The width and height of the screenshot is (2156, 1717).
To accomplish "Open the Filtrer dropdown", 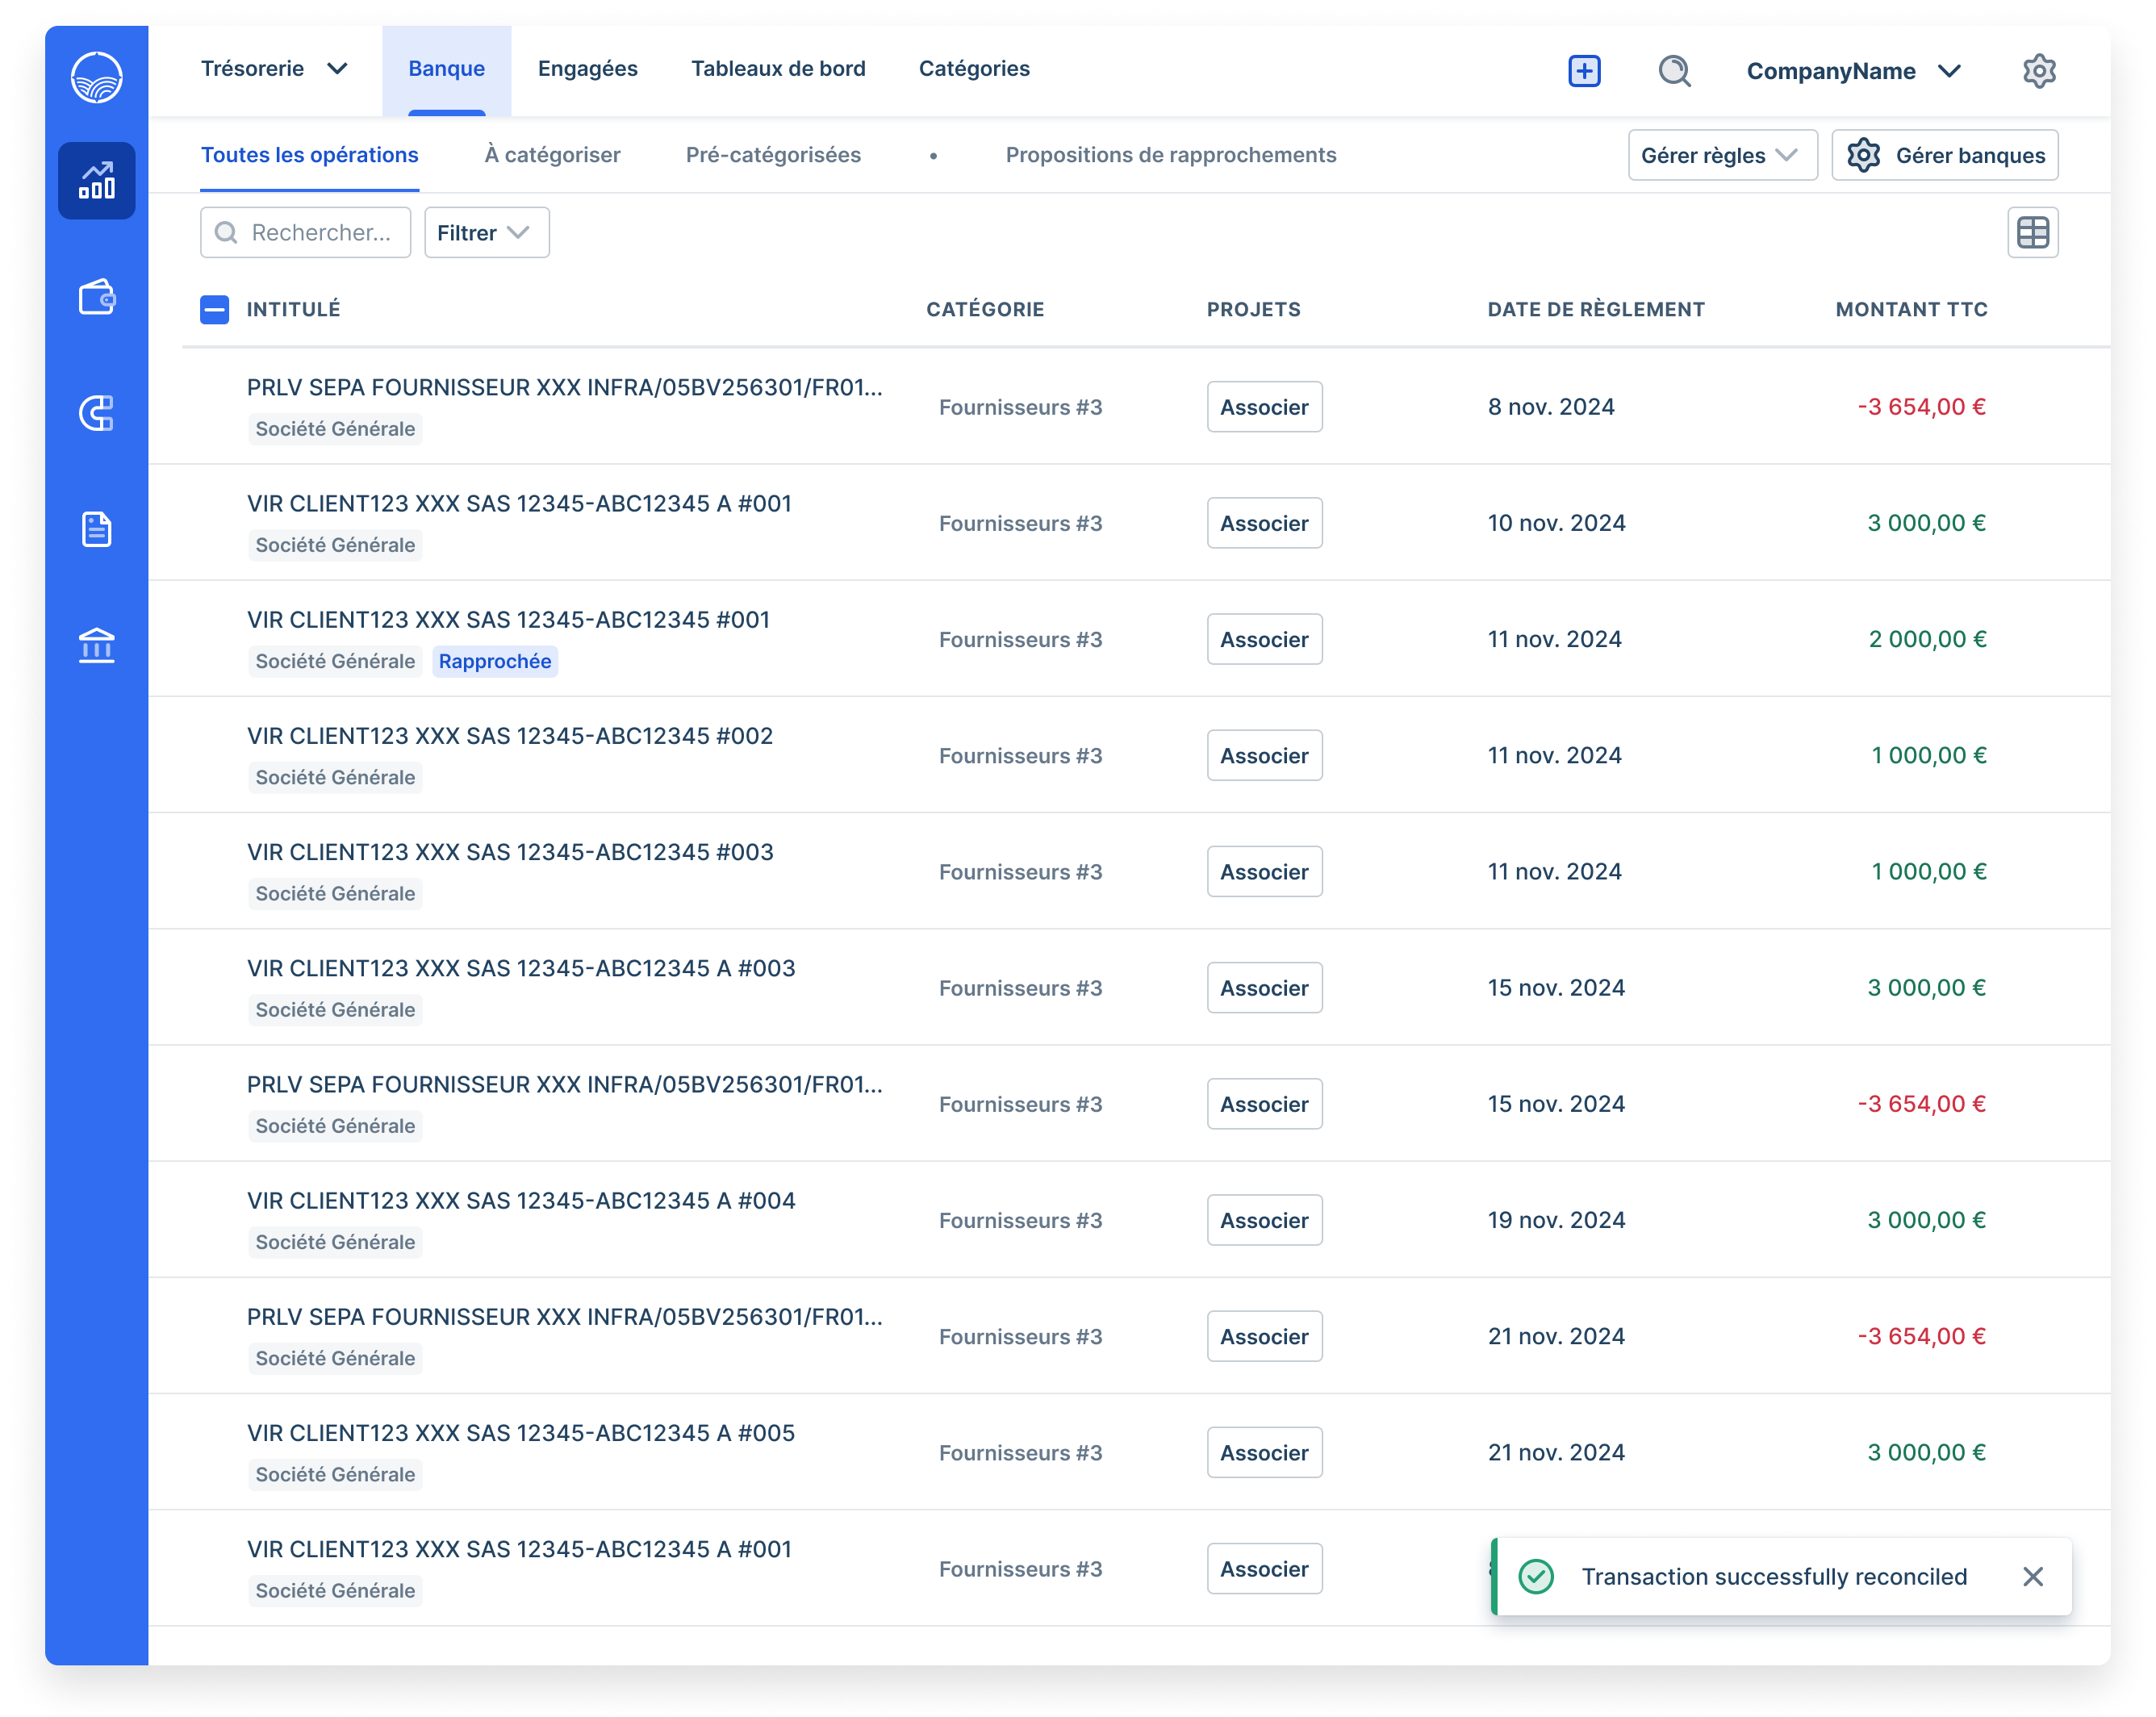I will [486, 233].
